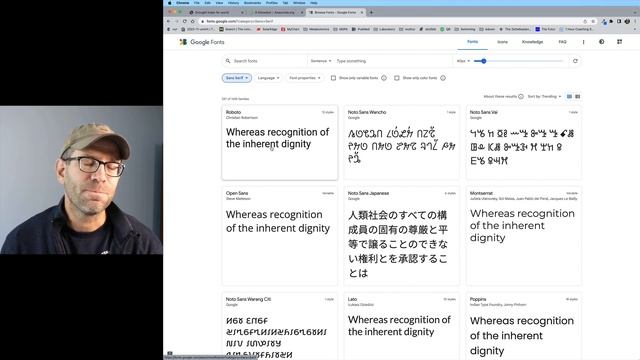Toggle the dark theme icon
The image size is (640, 360).
pos(602,42)
